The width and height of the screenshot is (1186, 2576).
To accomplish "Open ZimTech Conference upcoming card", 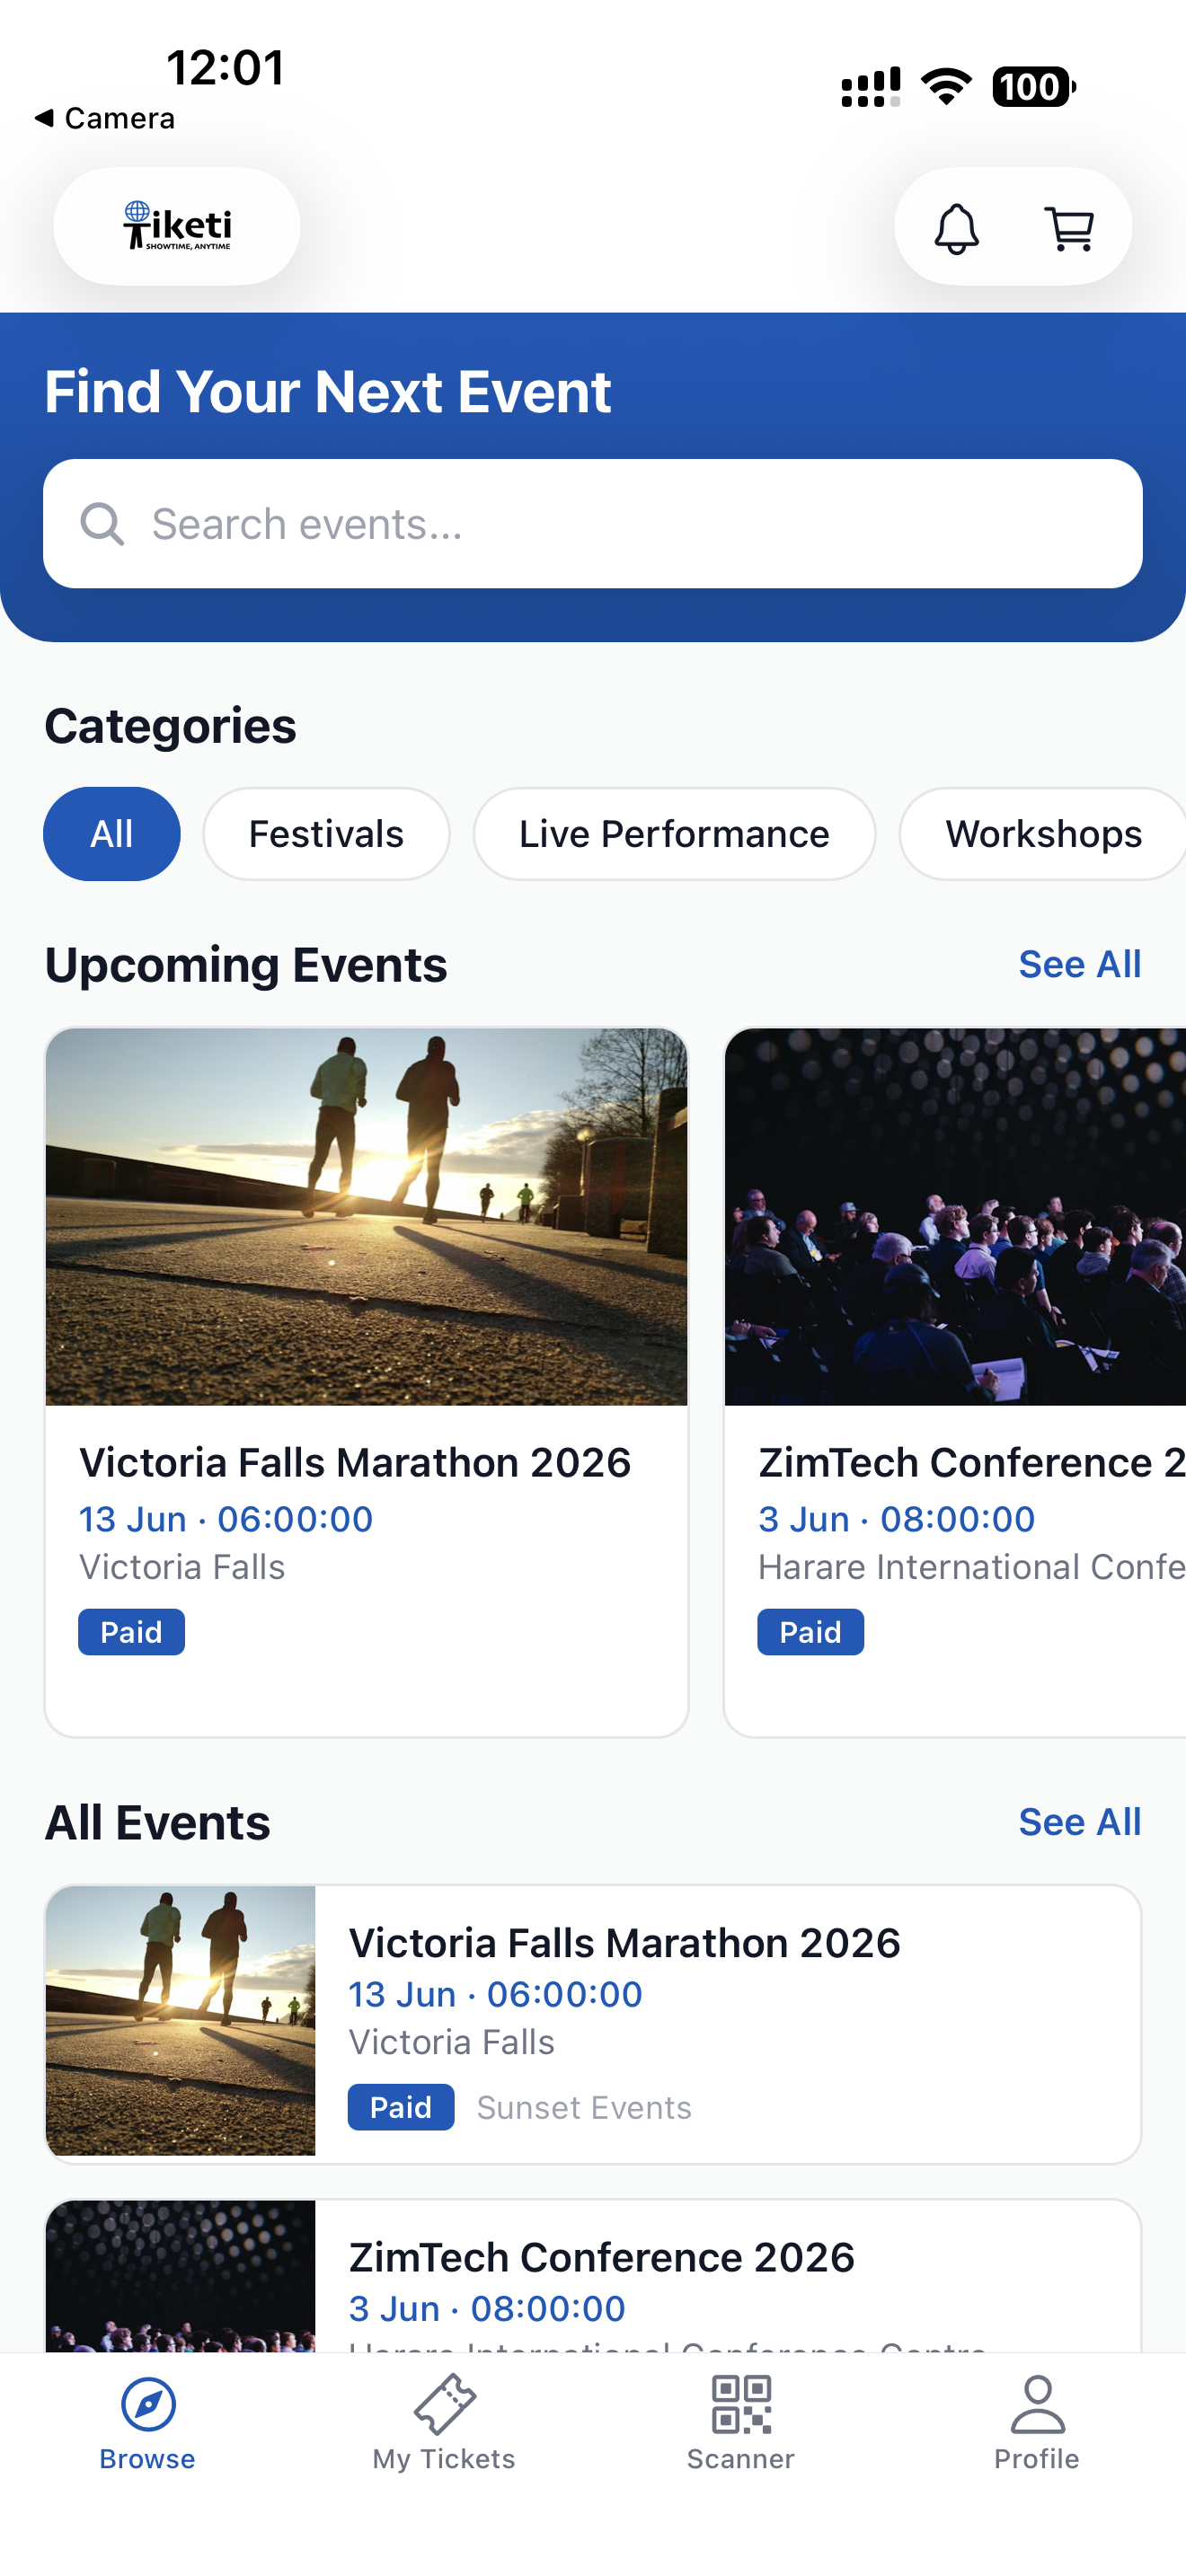I will click(955, 1380).
